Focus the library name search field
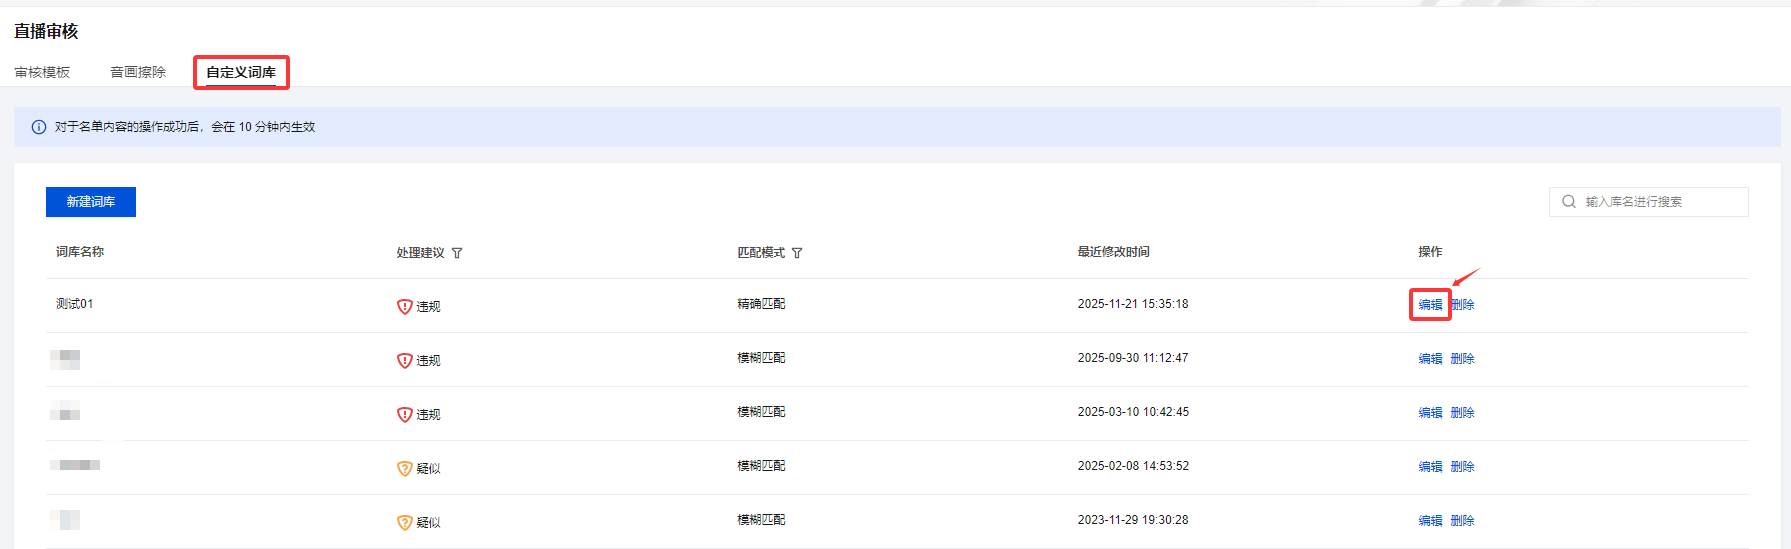Viewport: 1791px width, 549px height. tap(1660, 202)
